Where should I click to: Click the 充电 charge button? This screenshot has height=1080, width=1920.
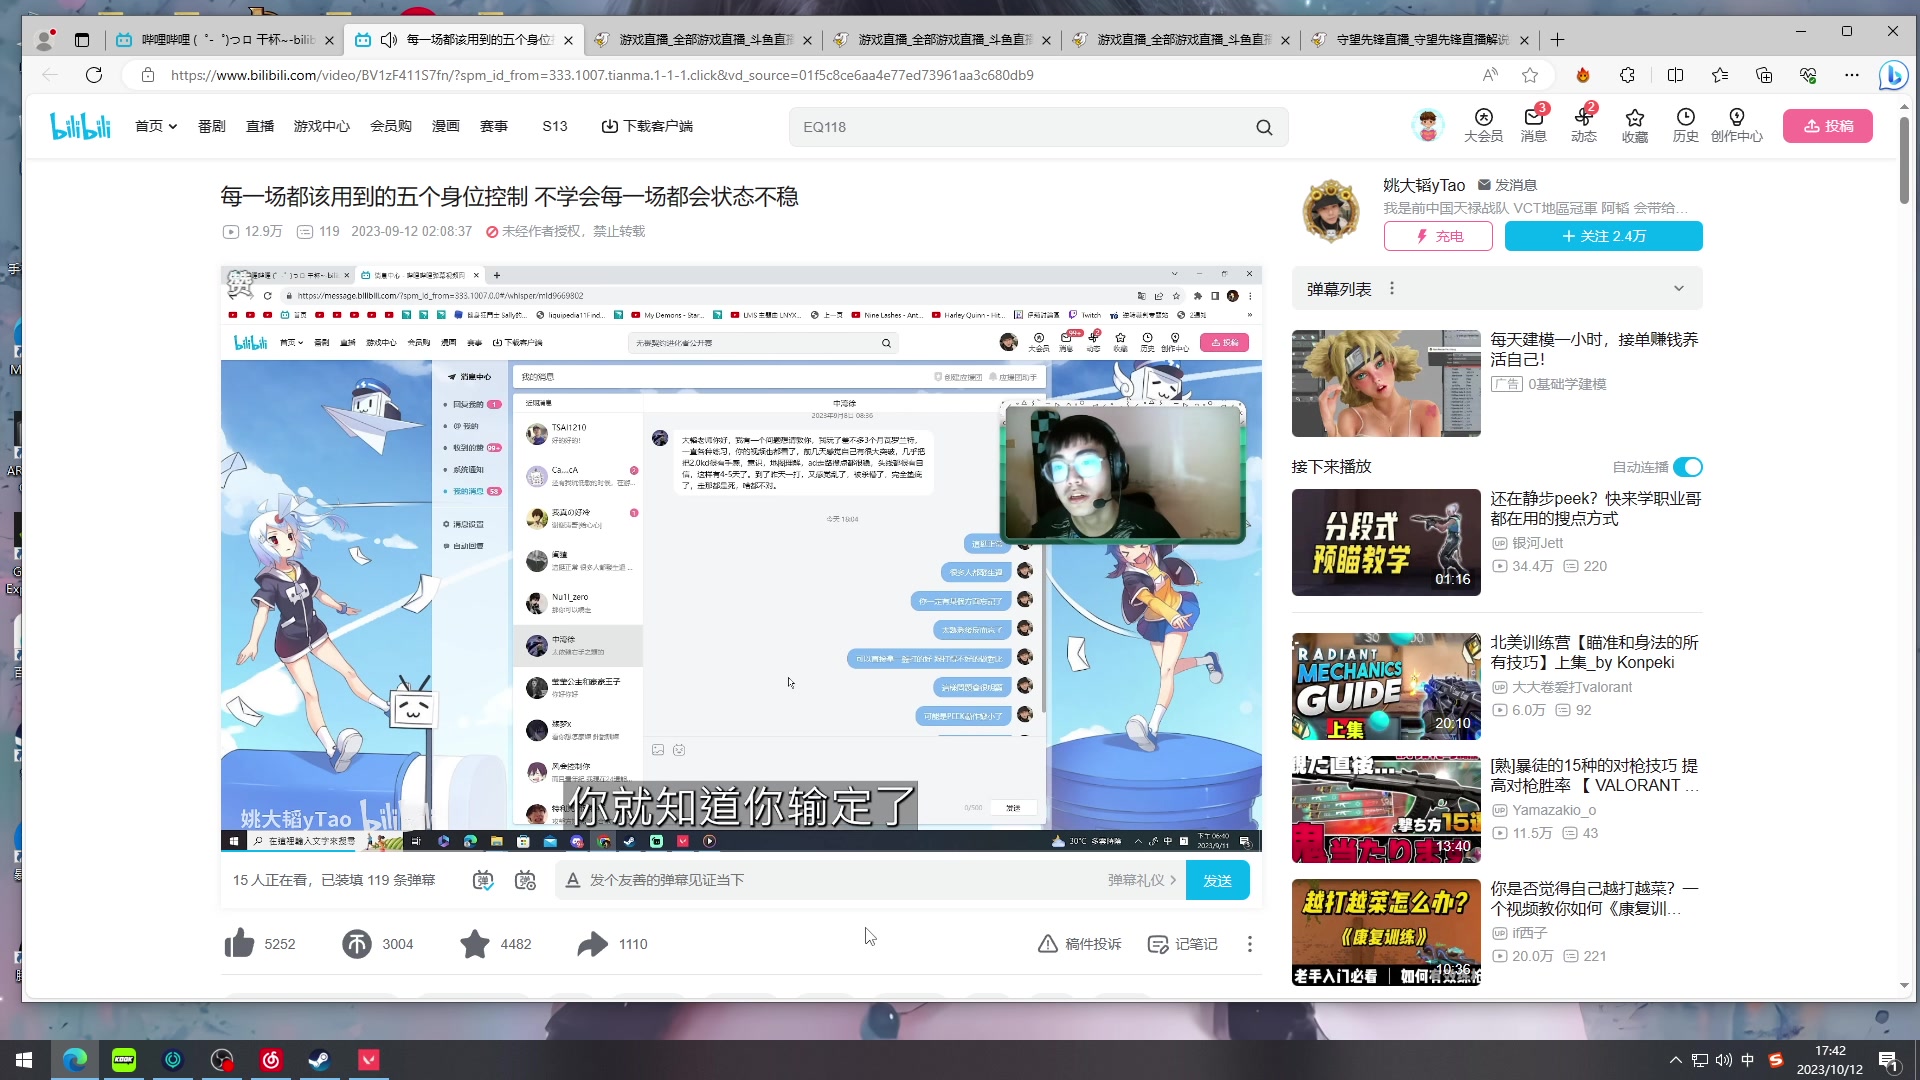[x=1438, y=236]
